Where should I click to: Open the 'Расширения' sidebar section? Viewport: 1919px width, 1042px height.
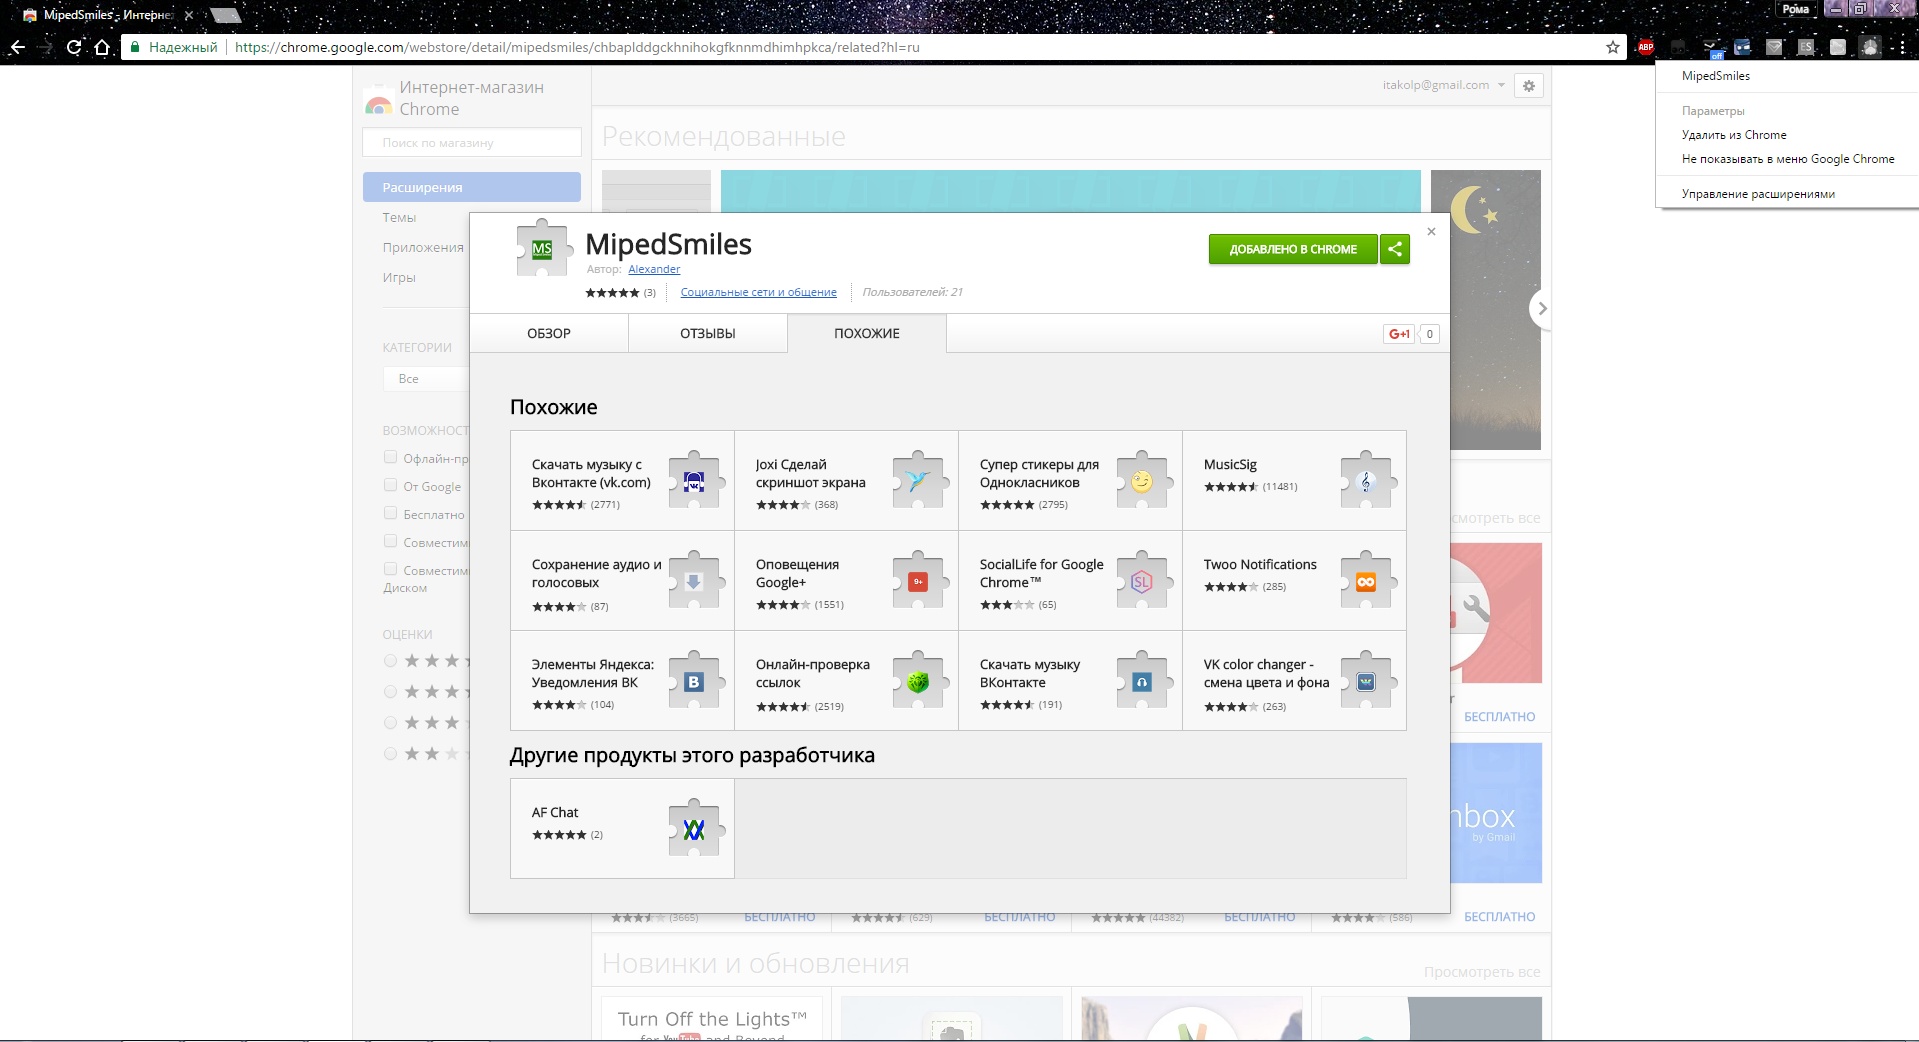click(x=472, y=187)
